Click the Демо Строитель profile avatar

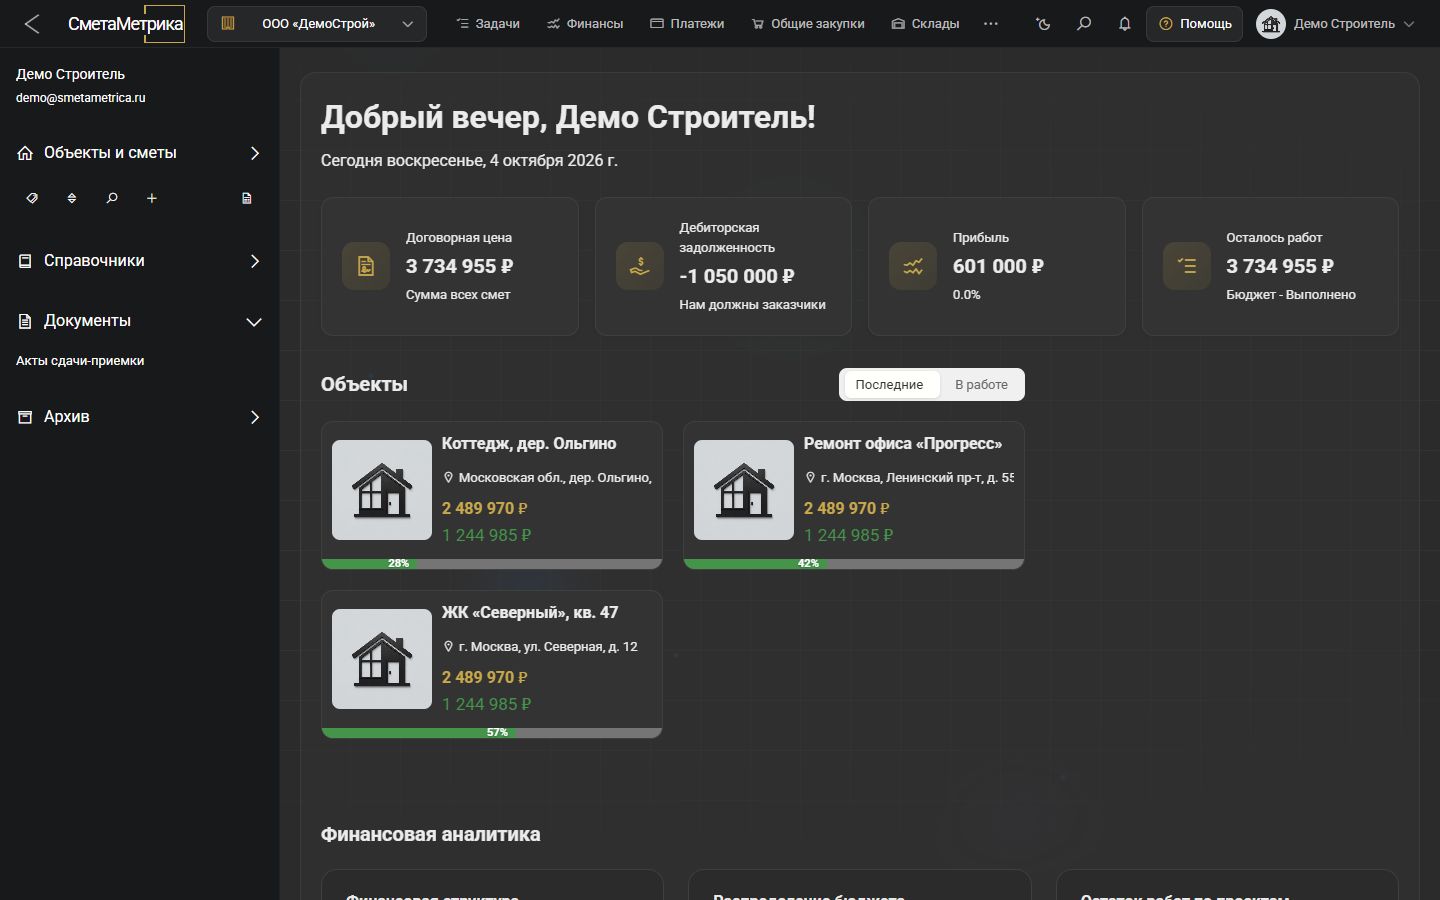click(1271, 24)
